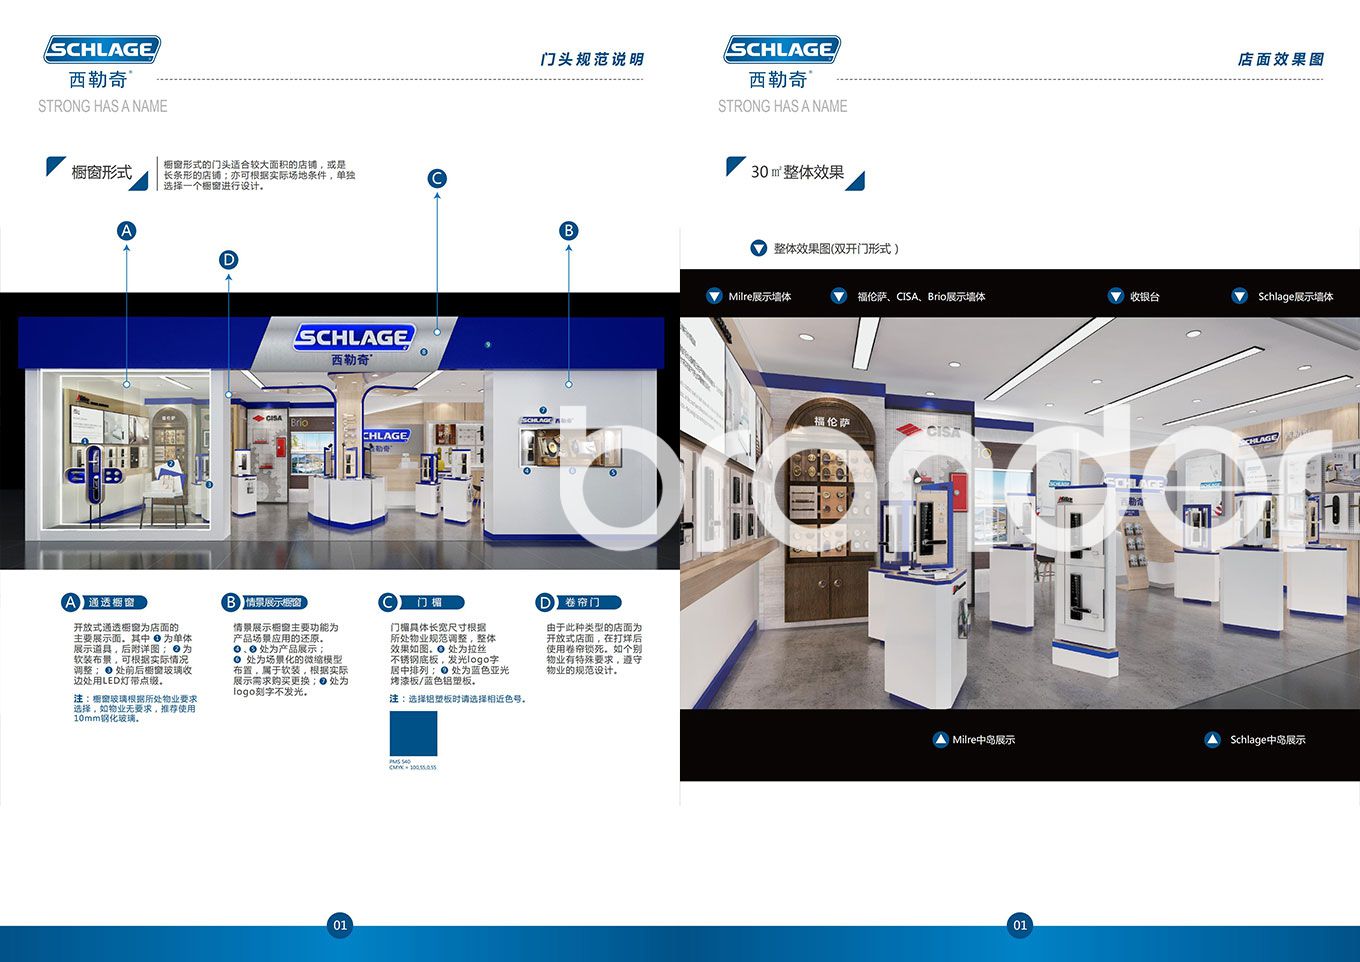
Task: Click the 30㎡整体效果 section heading
Action: [x=797, y=172]
